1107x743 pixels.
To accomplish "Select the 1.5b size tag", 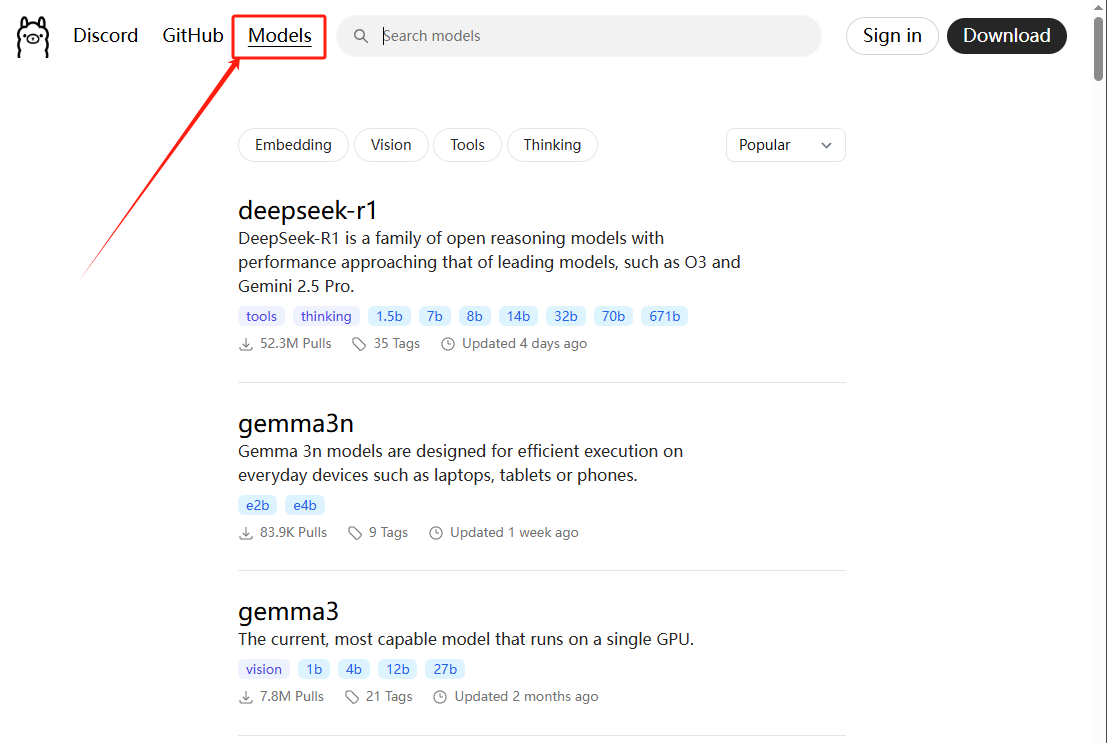I will coord(389,316).
